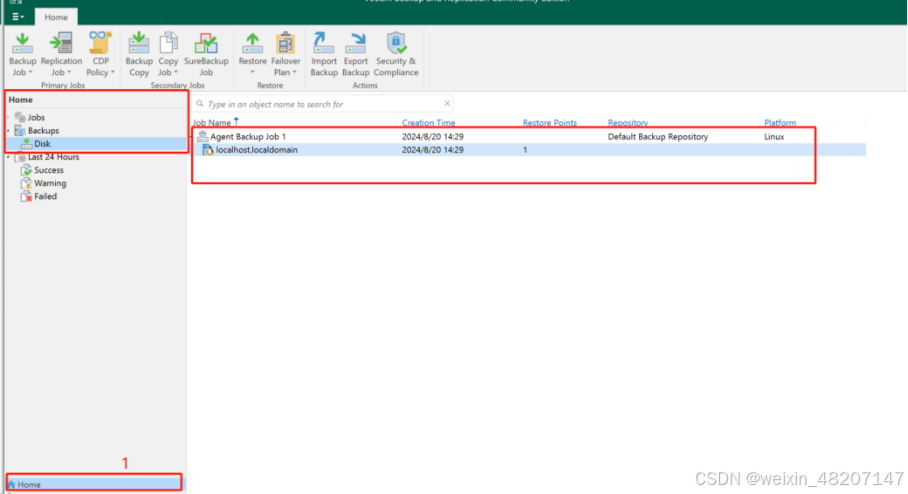
Task: Open the Replication Job ribbon button
Action: (61, 54)
